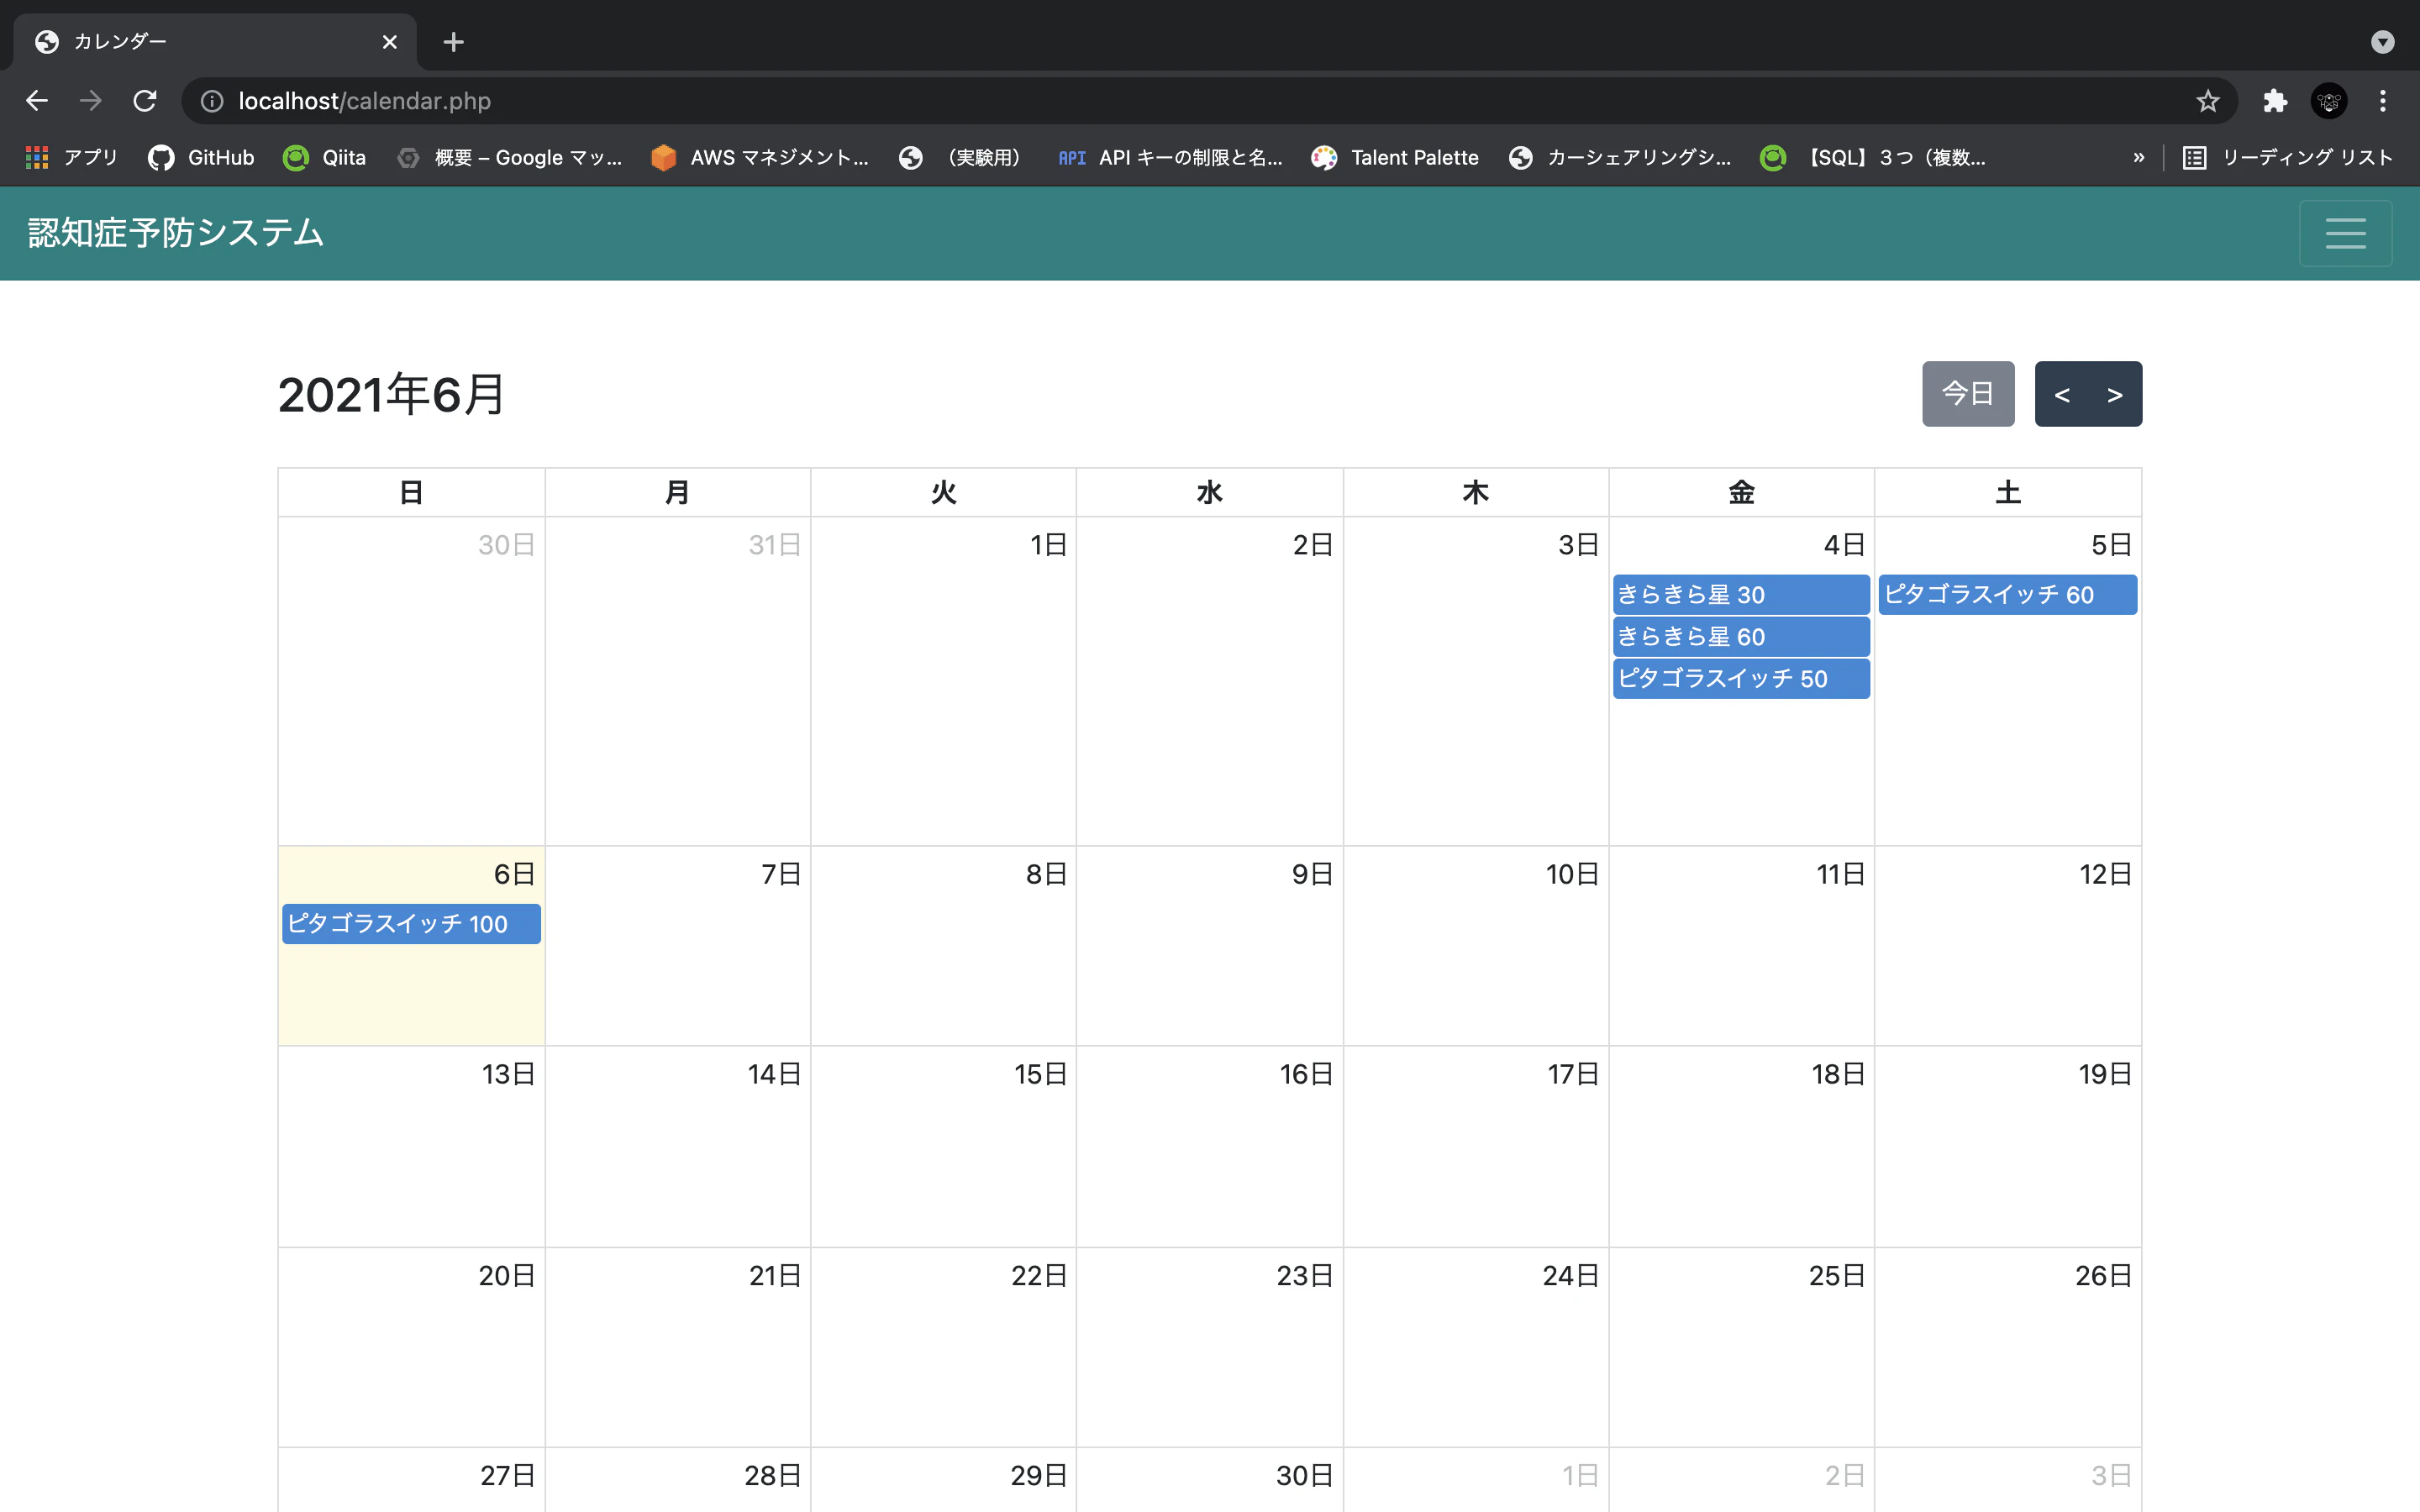2420x1512 pixels.
Task: Open the tab search dropdown arrow
Action: tap(2383, 42)
